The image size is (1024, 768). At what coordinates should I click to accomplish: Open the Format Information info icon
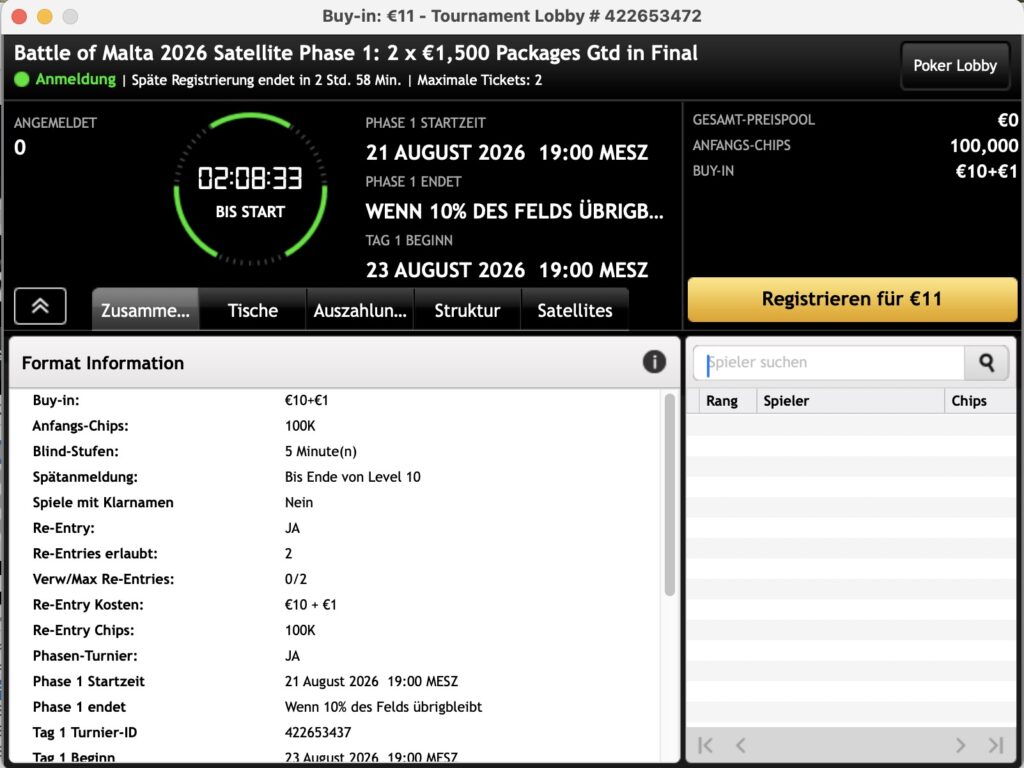coord(654,362)
